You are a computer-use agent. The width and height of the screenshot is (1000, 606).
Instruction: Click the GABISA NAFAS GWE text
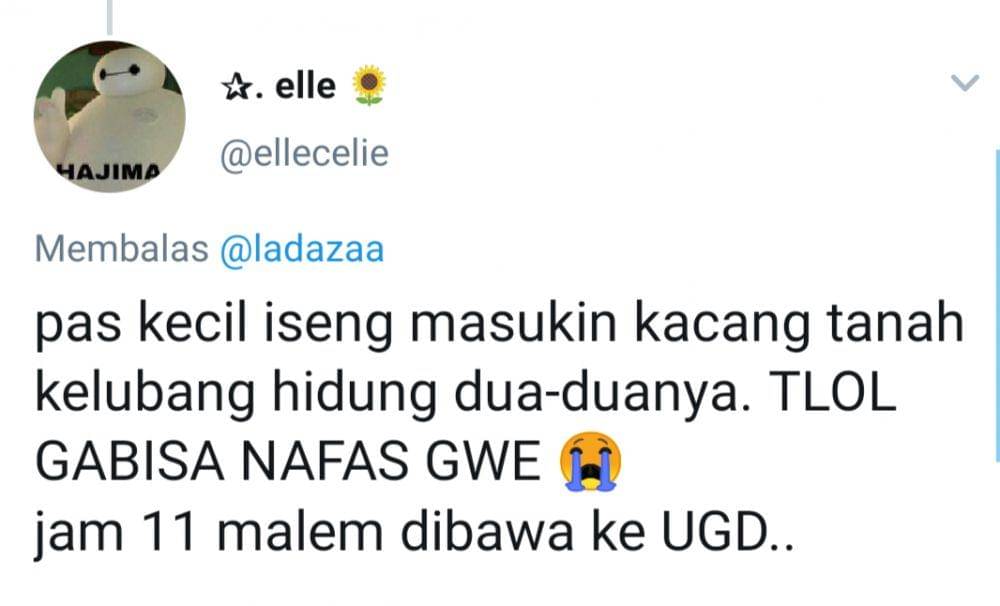288,462
